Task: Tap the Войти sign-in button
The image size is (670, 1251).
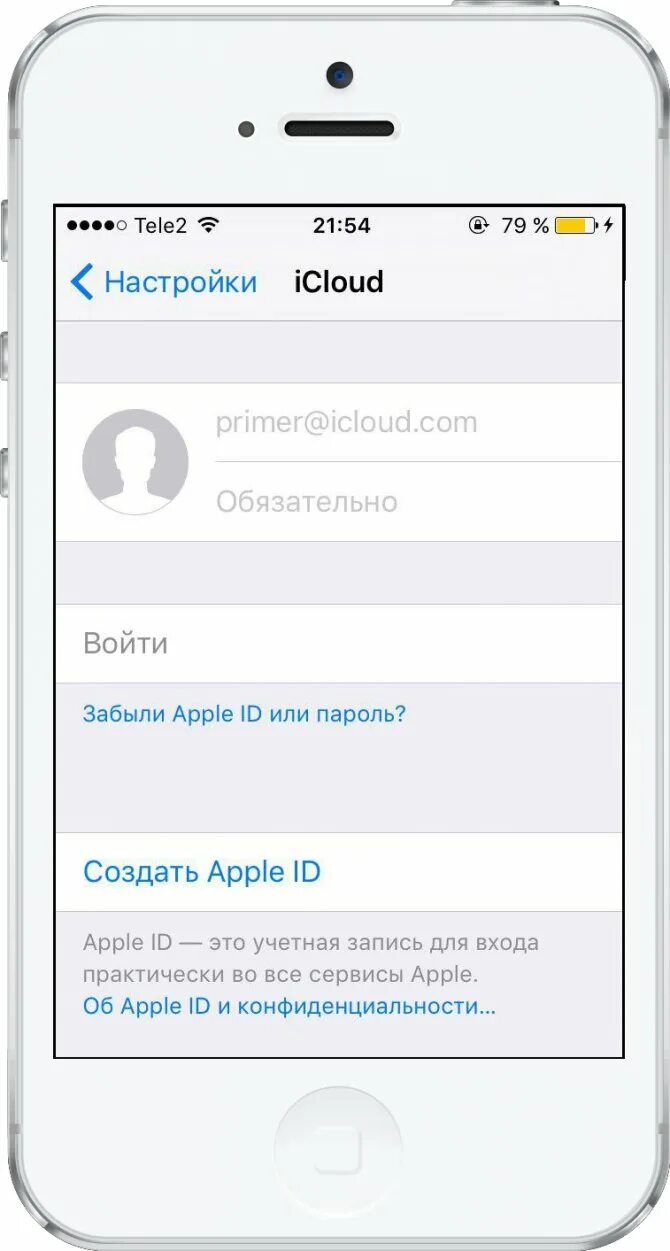Action: (x=339, y=643)
